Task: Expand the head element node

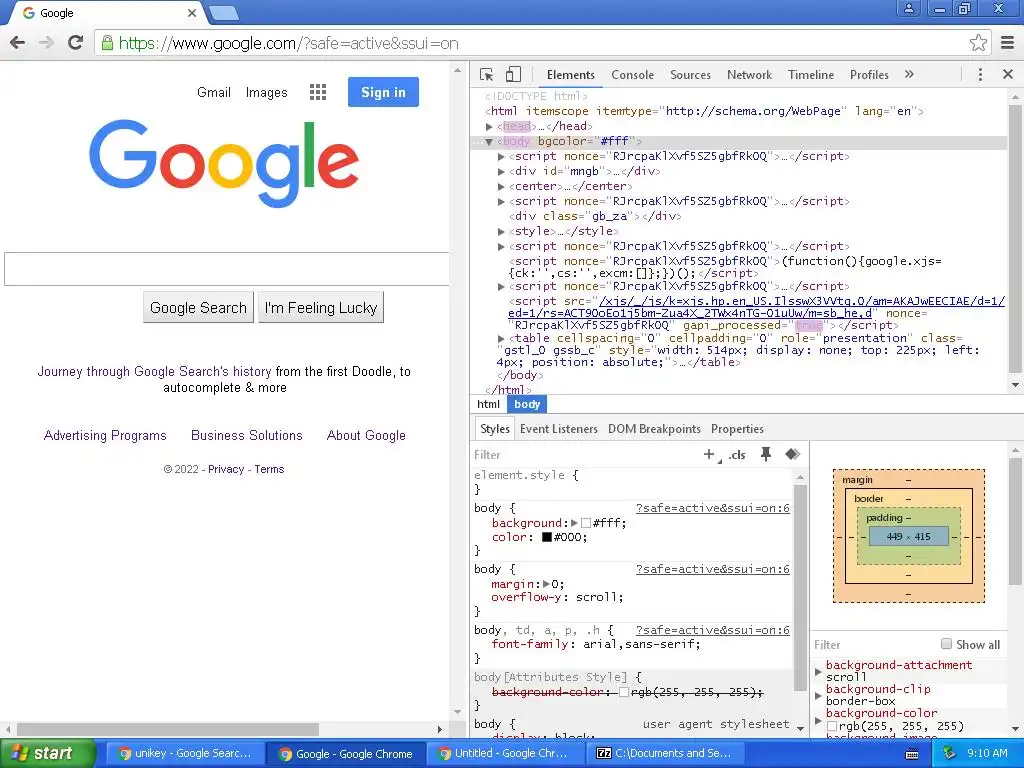Action: (x=489, y=127)
